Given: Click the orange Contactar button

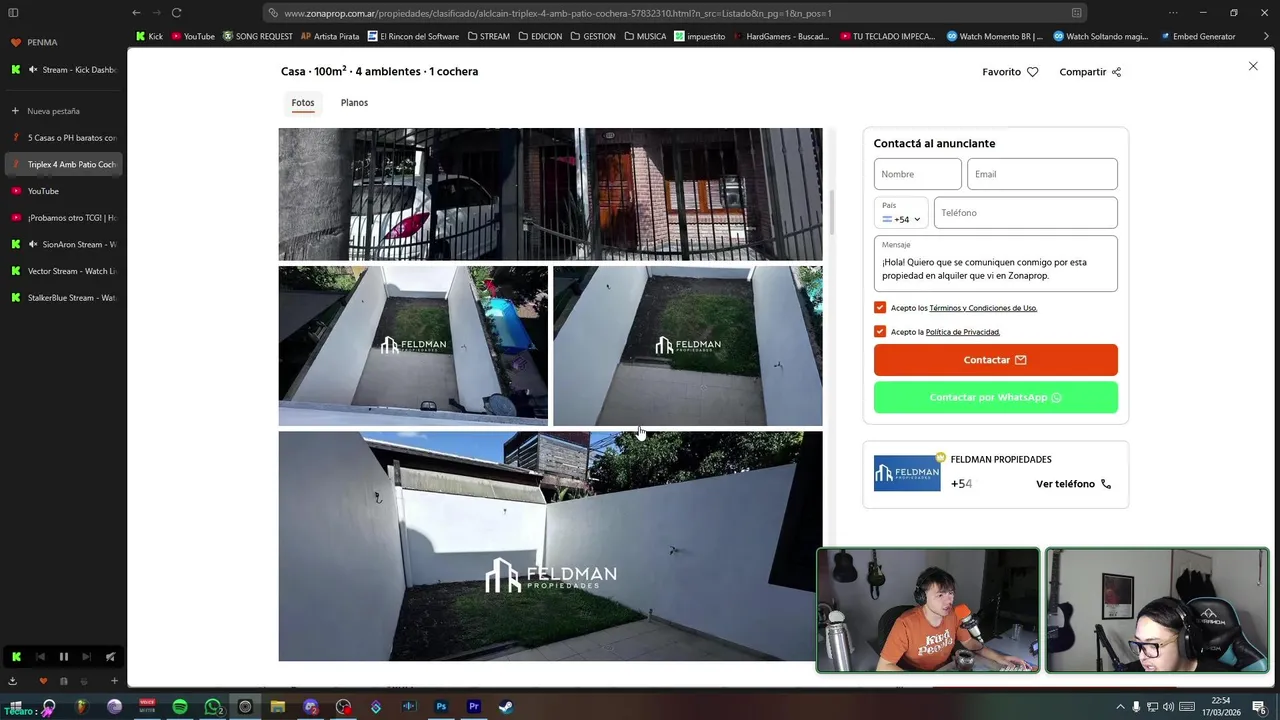Looking at the screenshot, I should [996, 360].
